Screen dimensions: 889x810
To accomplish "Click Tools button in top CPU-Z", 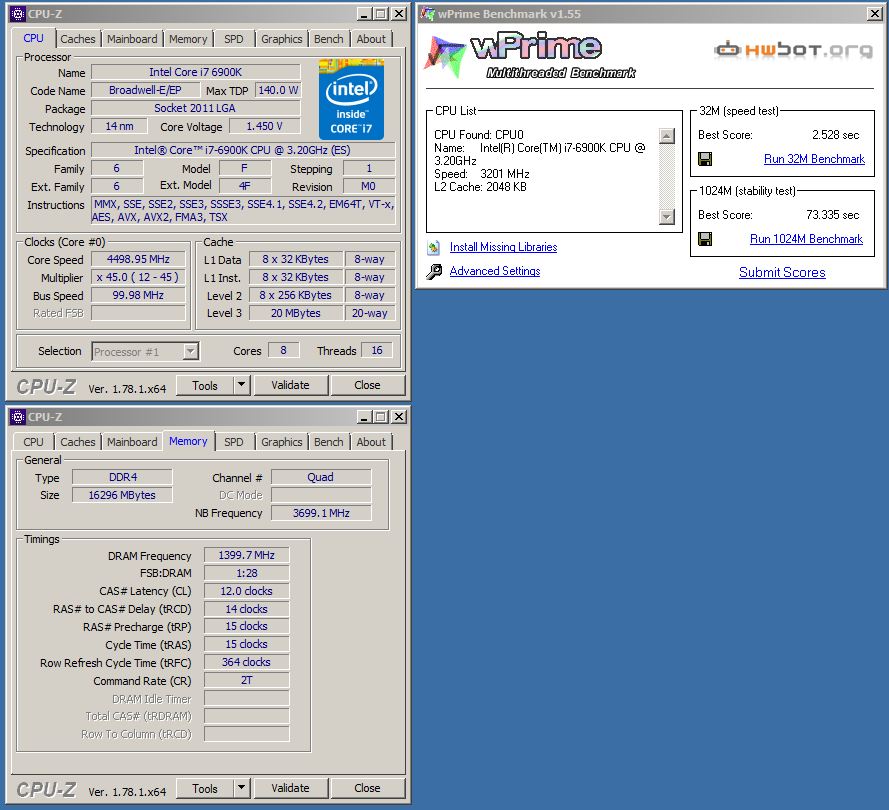I will click(205, 385).
